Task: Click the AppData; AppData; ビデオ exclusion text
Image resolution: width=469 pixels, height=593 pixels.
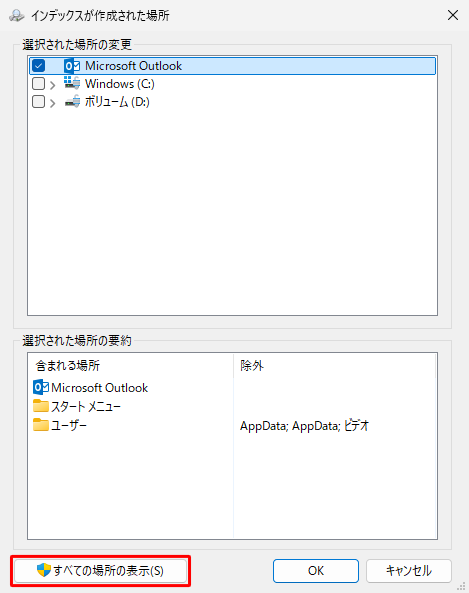Action: click(x=304, y=426)
